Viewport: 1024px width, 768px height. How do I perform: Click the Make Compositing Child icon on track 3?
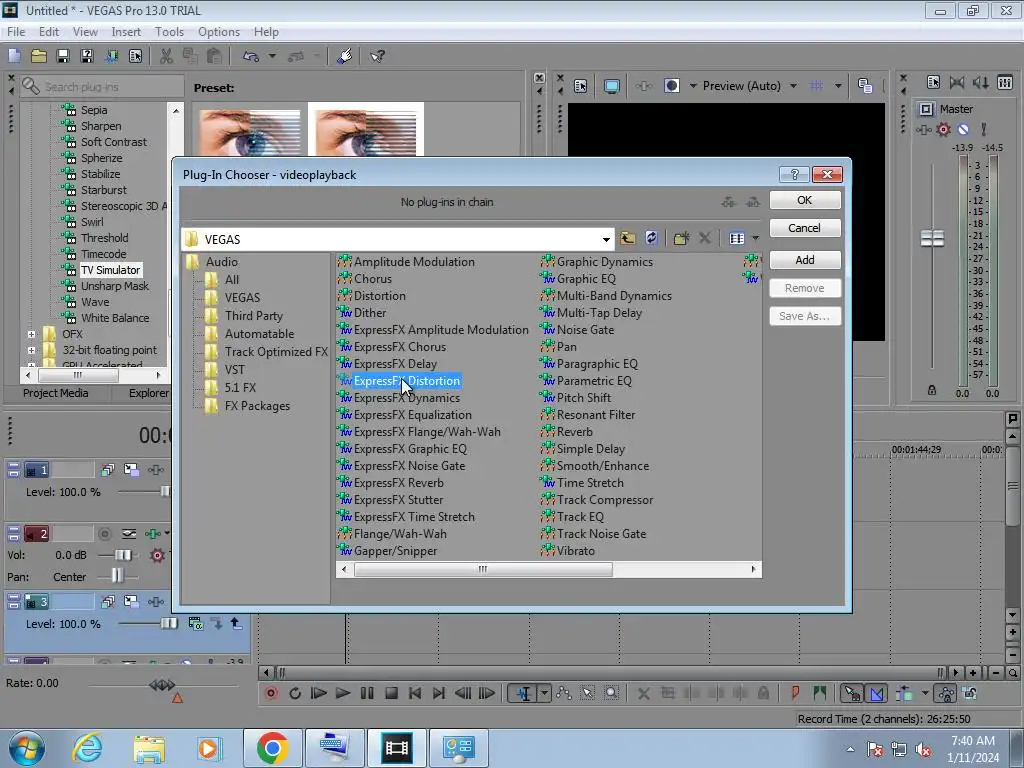[216, 624]
